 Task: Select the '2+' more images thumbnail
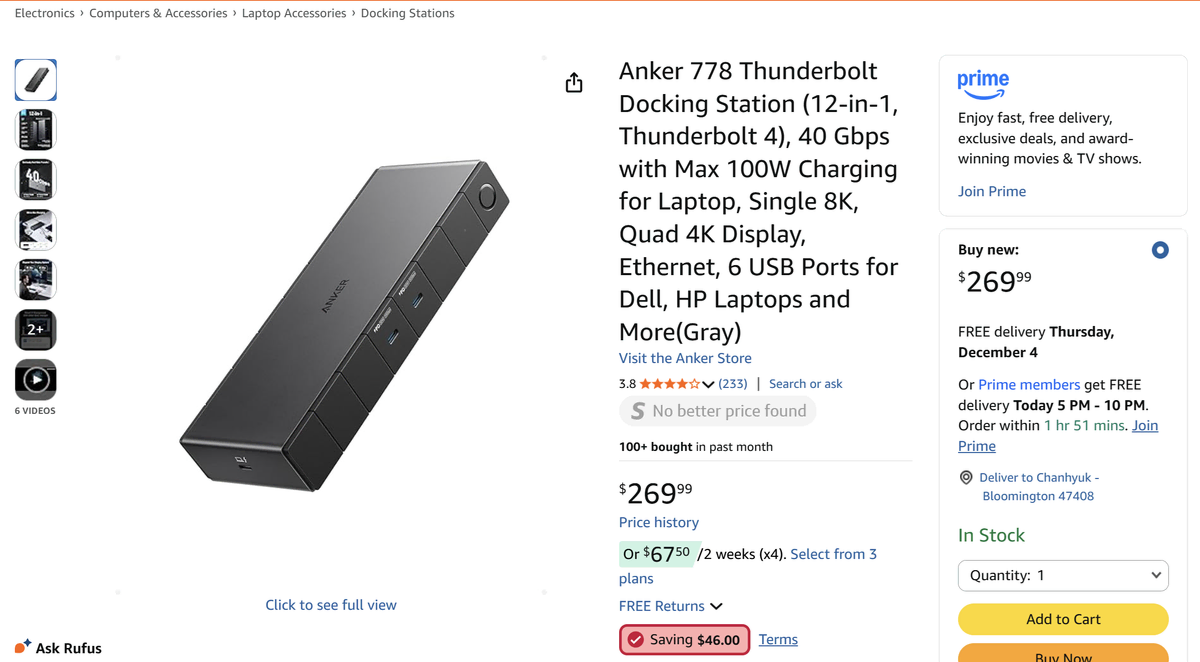pyautogui.click(x=36, y=330)
